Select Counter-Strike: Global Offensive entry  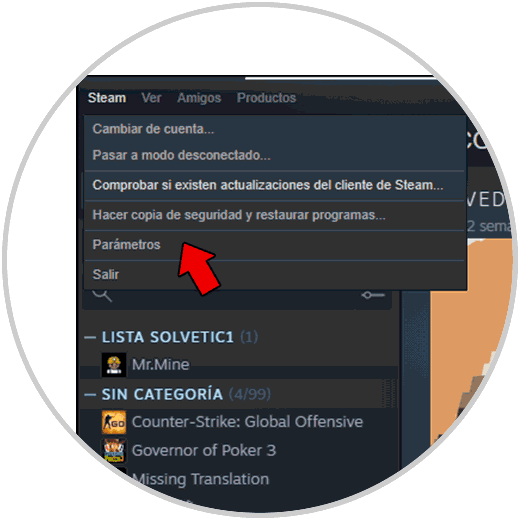247,422
